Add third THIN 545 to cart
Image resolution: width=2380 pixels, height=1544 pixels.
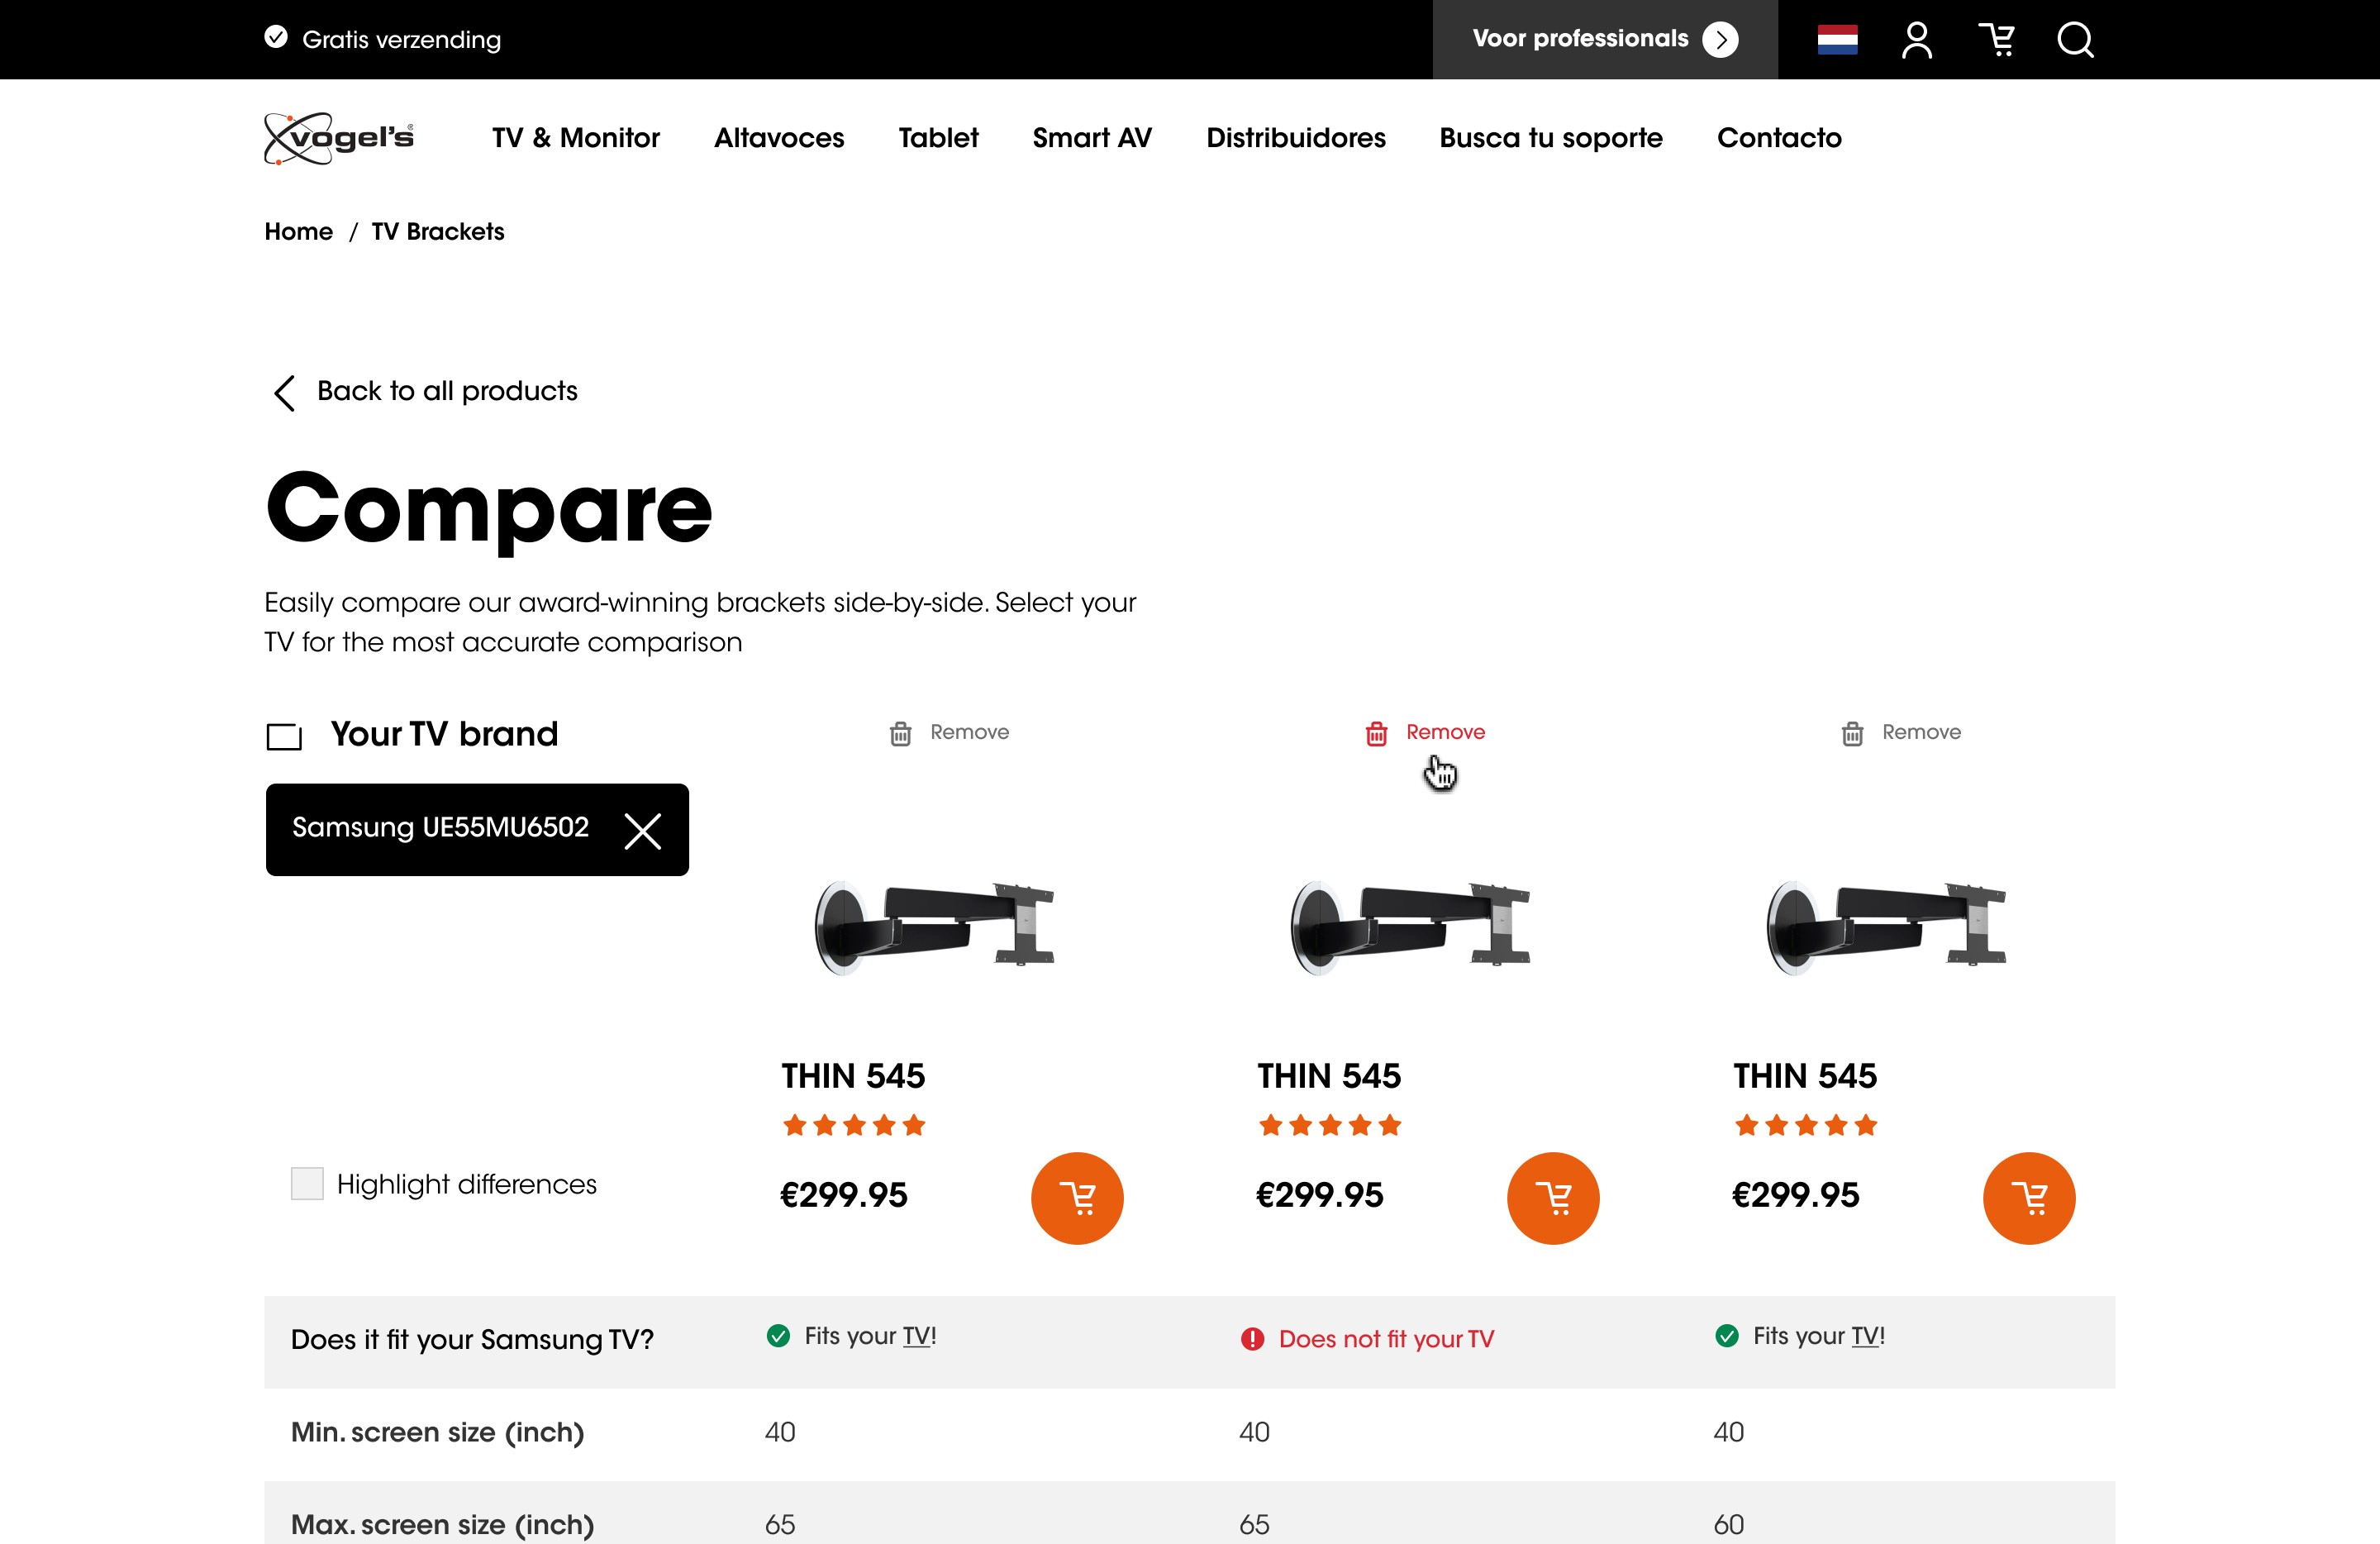point(2029,1198)
